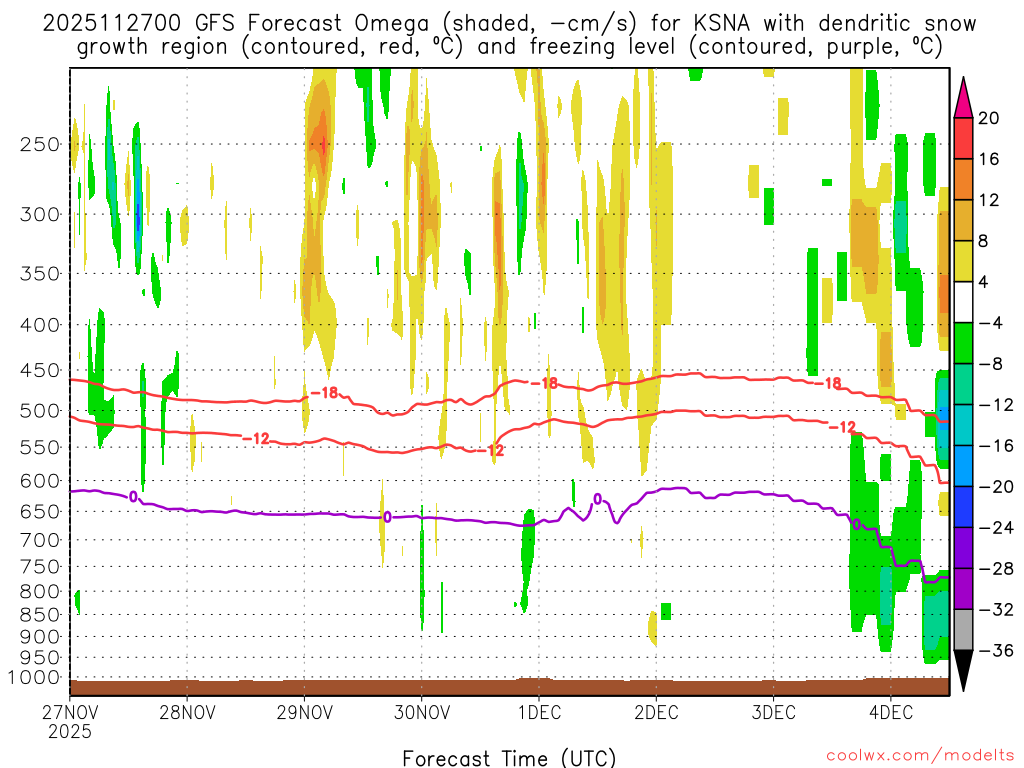
Task: Click the red -18 contour label between 3DEC and 4DEC
Action: 828,383
